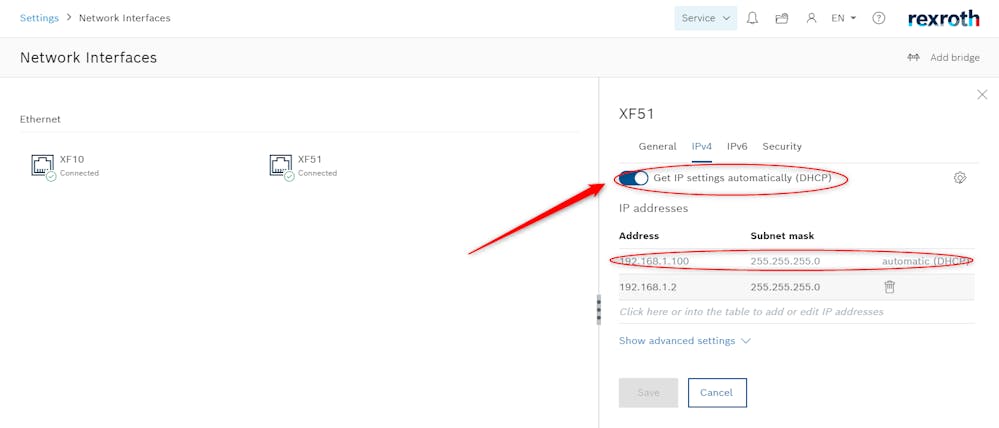Click subnet mask of 192.168.1.2 row
Image resolution: width=999 pixels, height=428 pixels.
point(785,287)
